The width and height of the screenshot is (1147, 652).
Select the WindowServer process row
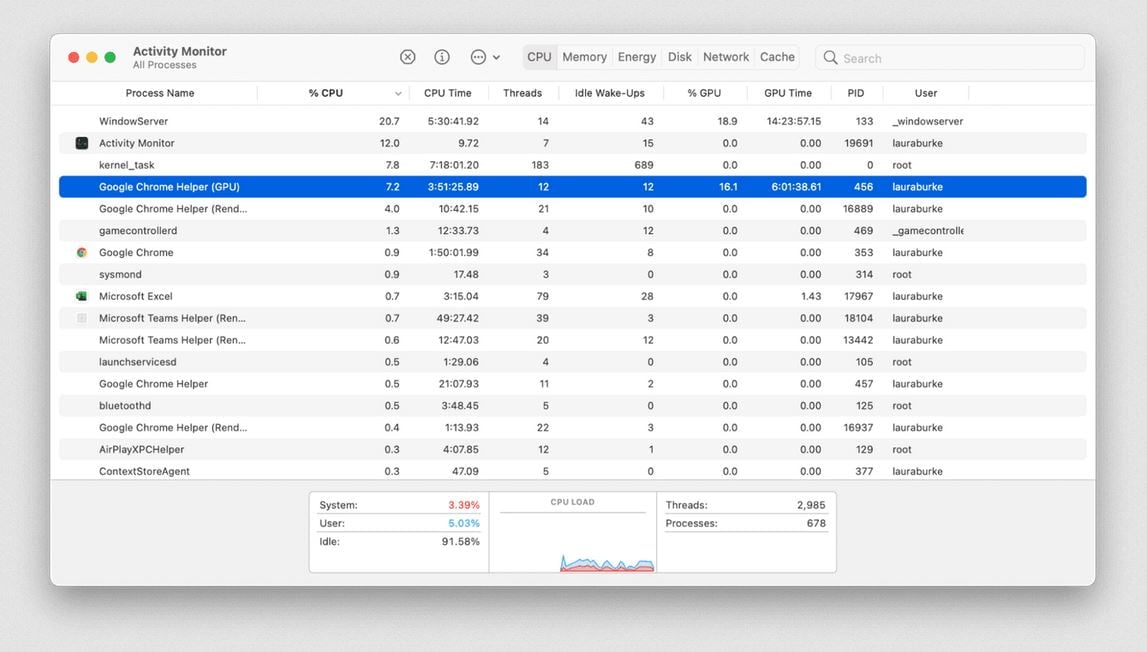573,121
